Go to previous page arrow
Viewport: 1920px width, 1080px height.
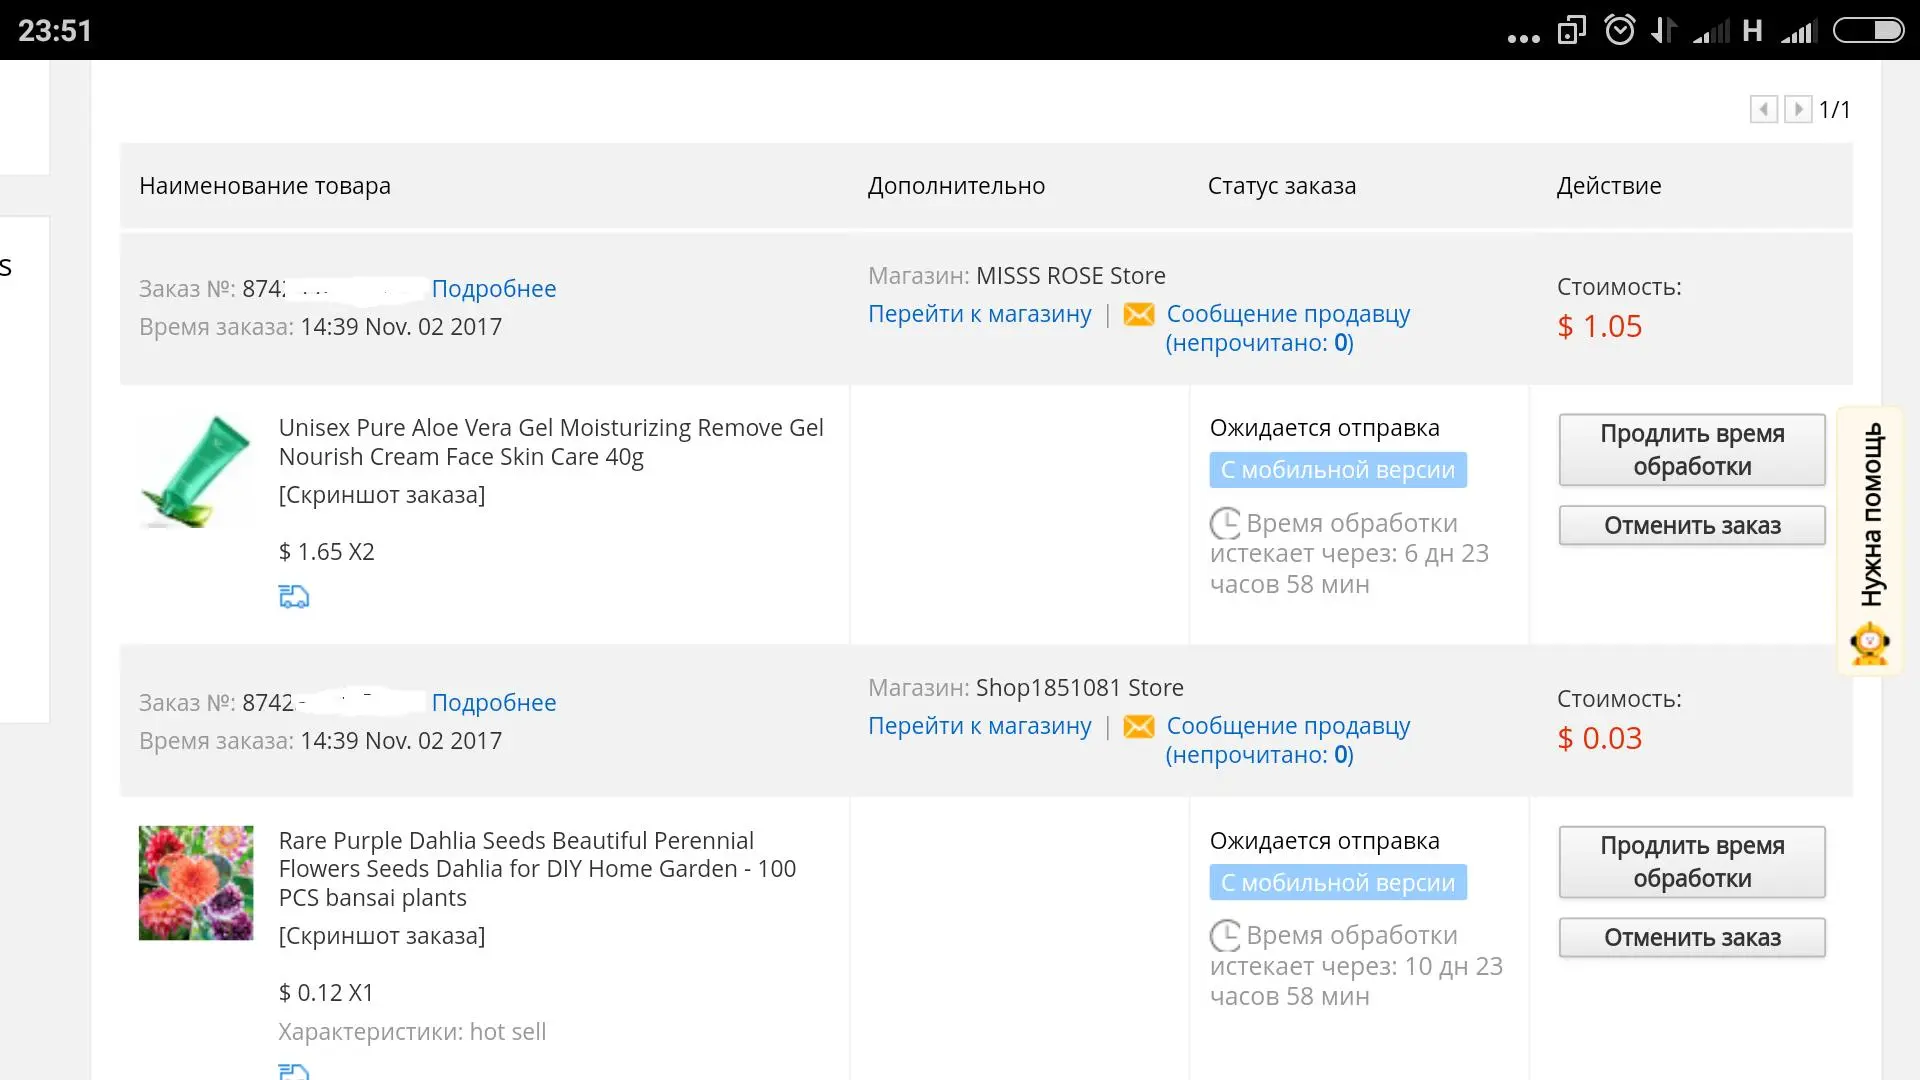pos(1764,109)
